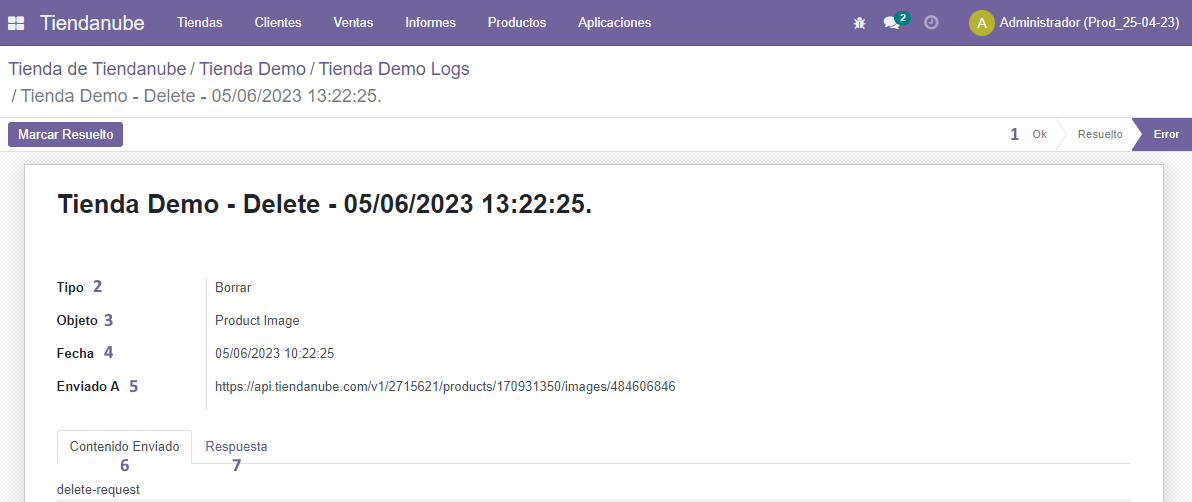The height and width of the screenshot is (502, 1192).
Task: Open the Informes menu
Action: pyautogui.click(x=430, y=22)
